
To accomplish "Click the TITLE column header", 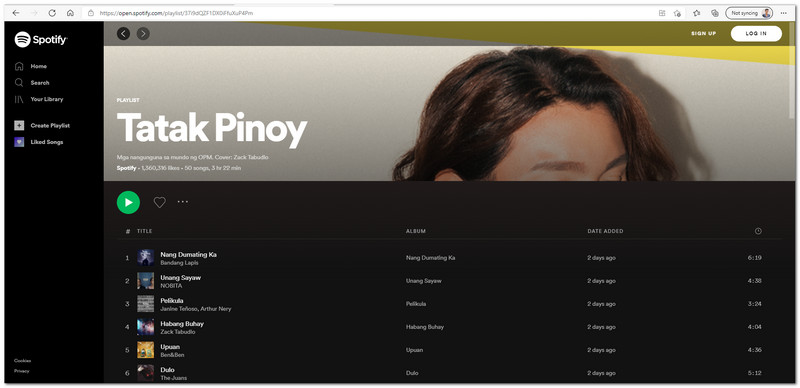I will point(144,231).
